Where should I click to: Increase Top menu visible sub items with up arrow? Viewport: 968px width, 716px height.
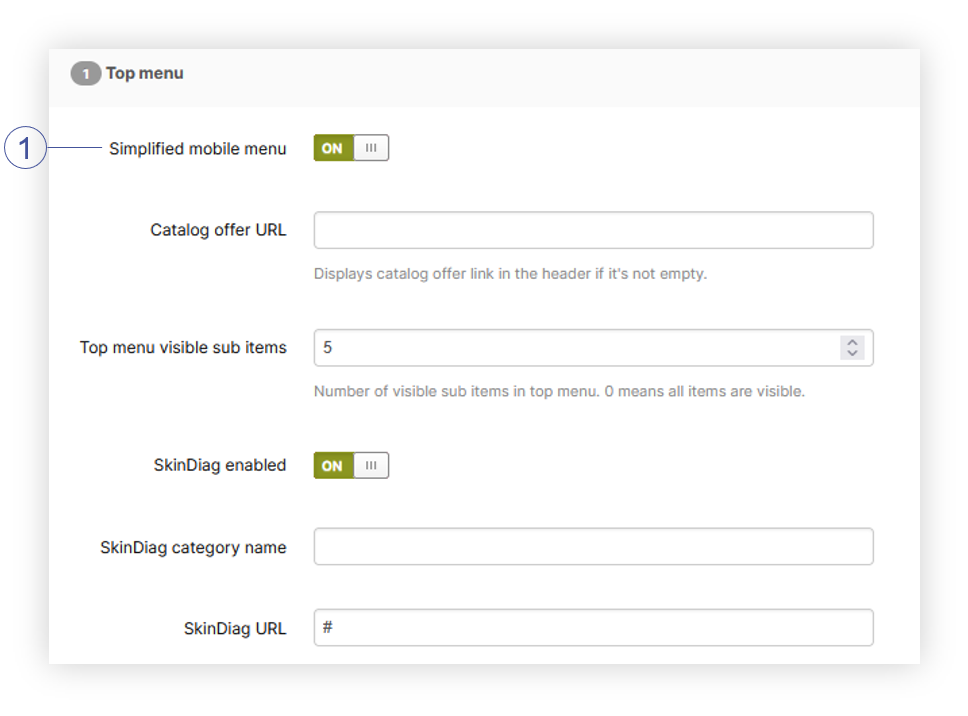(852, 342)
